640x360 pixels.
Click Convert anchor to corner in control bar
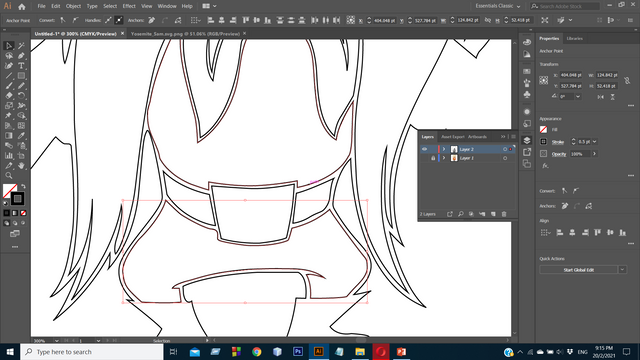(x=63, y=20)
